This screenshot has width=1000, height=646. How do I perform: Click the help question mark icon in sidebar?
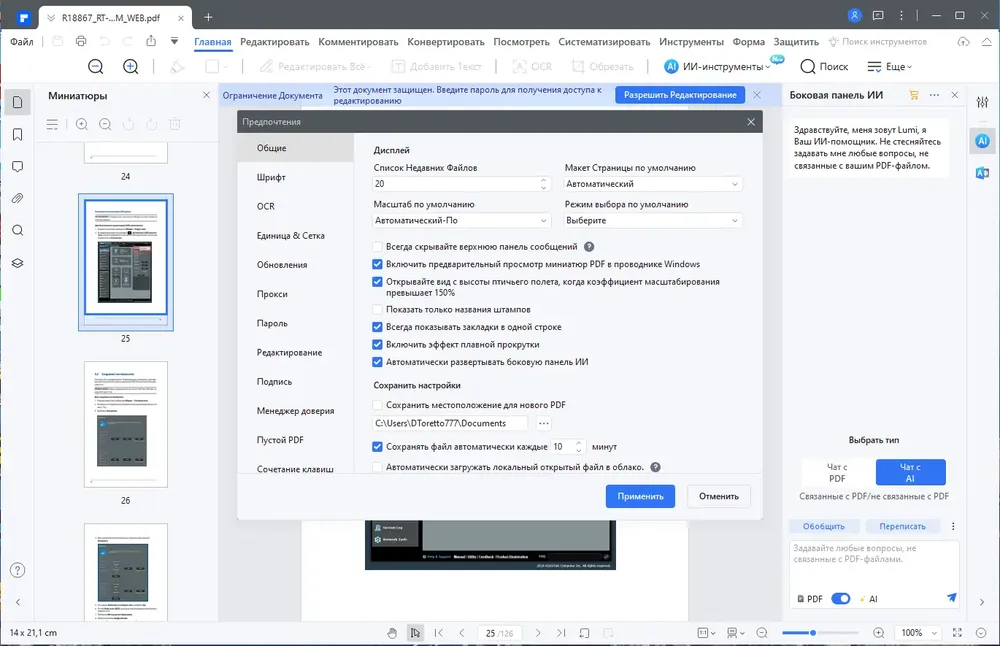[x=18, y=570]
